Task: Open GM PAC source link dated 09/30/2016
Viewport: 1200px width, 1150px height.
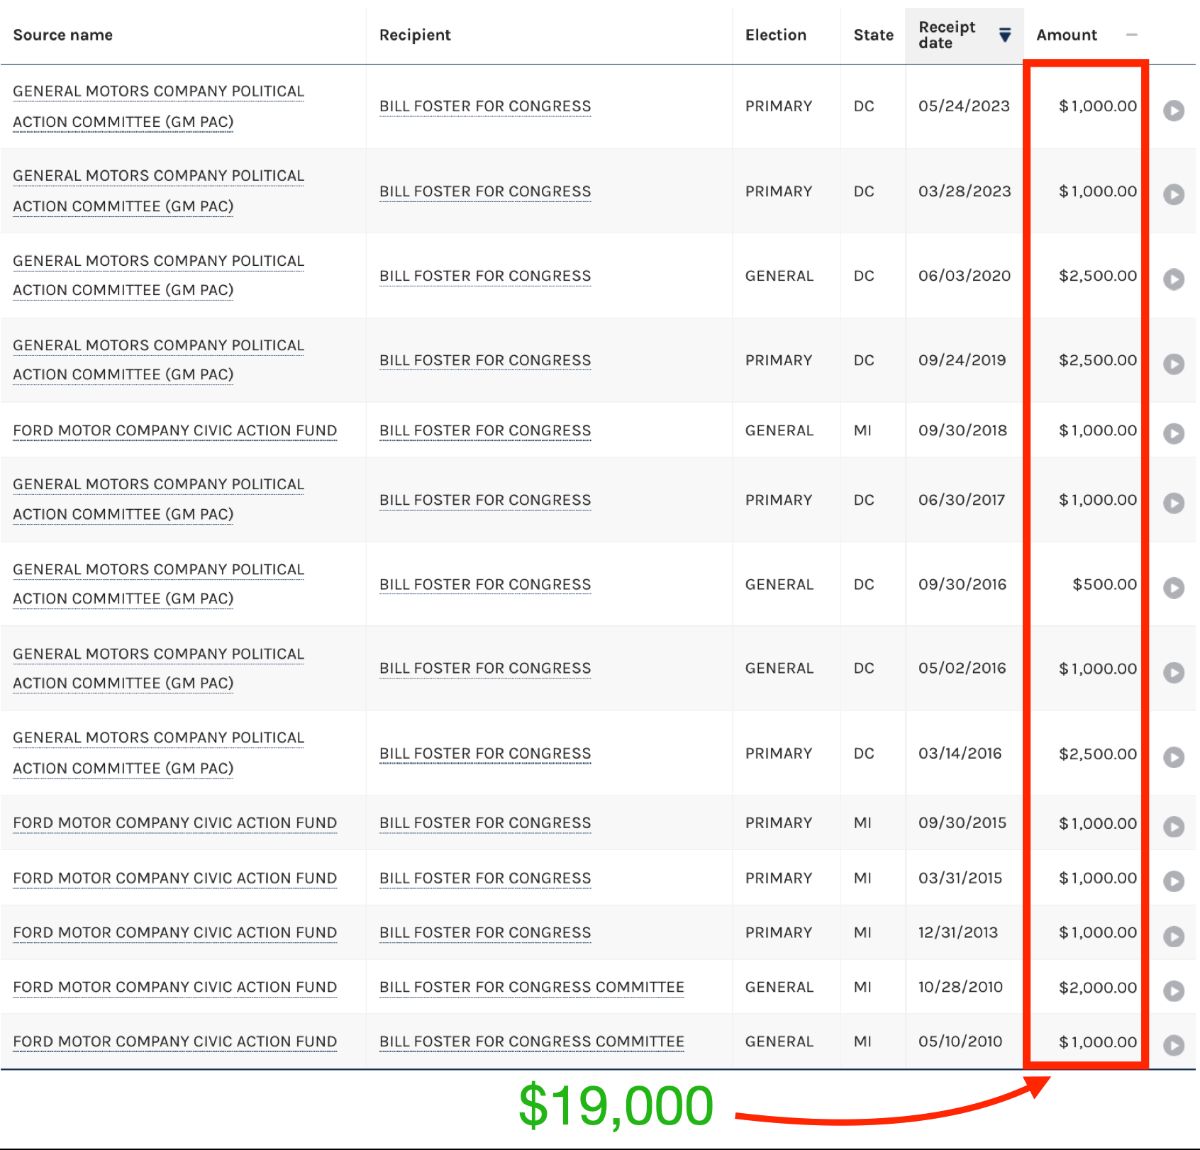Action: [158, 584]
